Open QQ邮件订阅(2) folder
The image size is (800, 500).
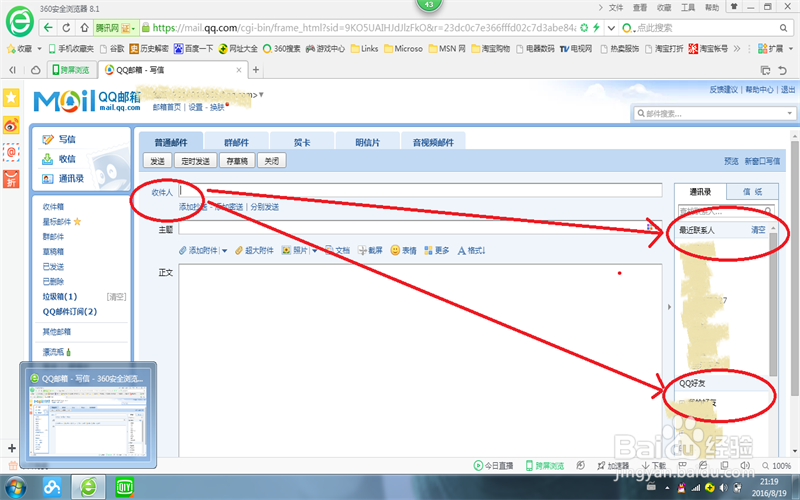coord(69,312)
